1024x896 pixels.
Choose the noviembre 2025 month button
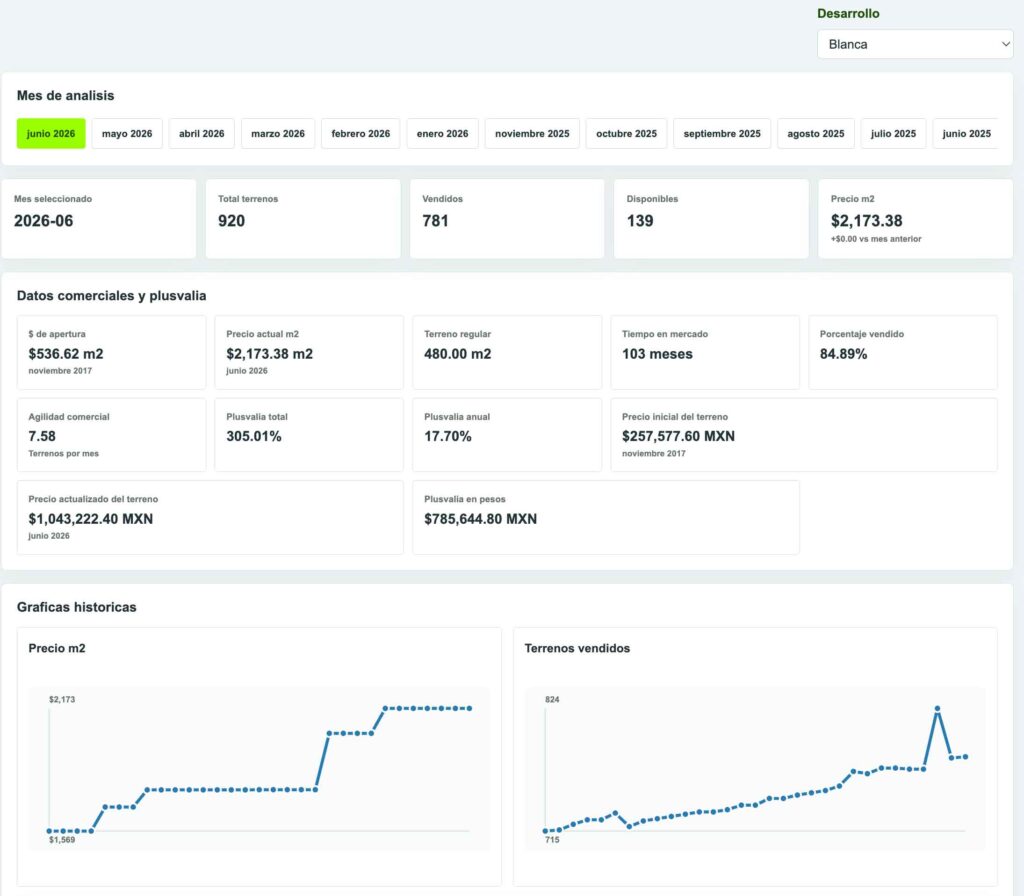[x=532, y=133]
